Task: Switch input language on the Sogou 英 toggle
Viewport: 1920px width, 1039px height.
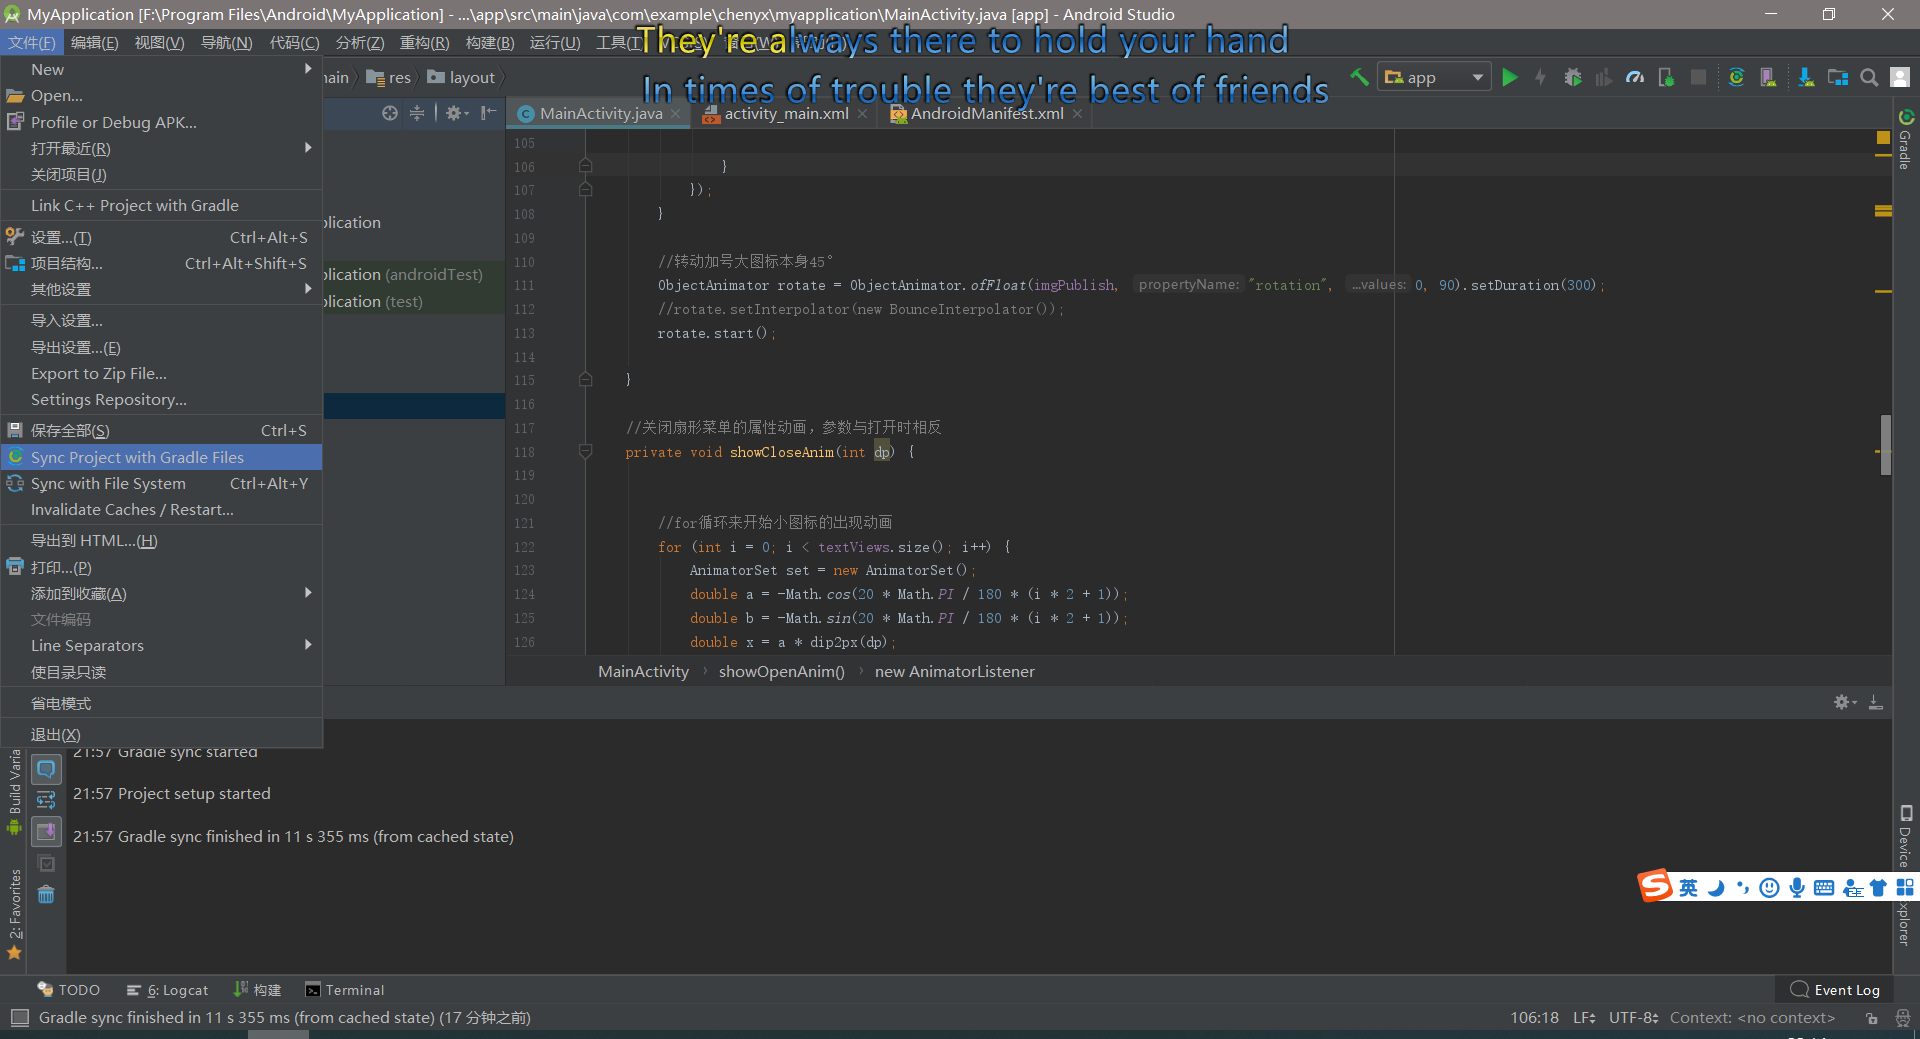Action: tap(1687, 888)
